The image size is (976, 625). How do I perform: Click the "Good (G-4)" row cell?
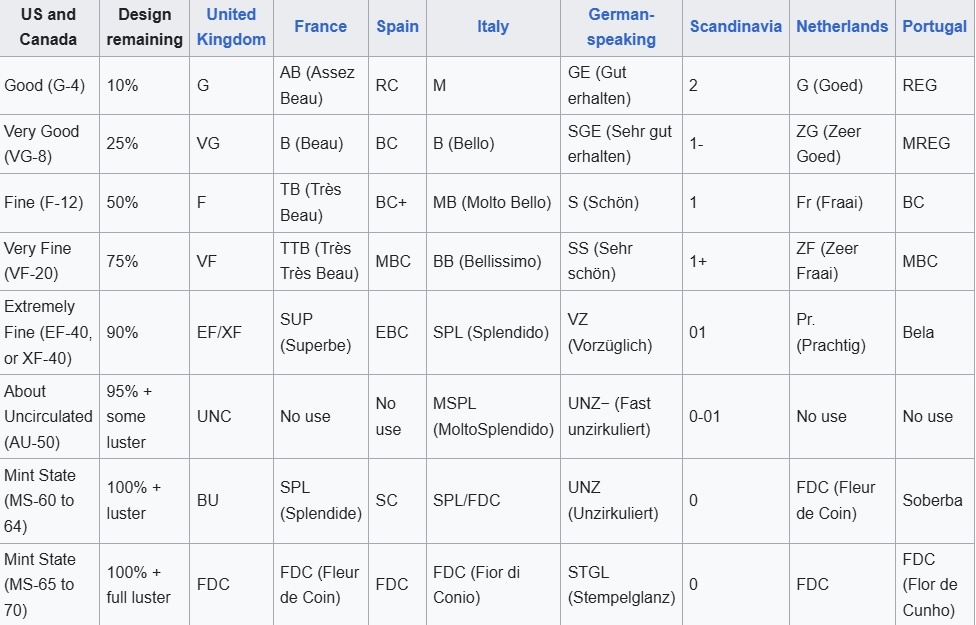[44, 86]
